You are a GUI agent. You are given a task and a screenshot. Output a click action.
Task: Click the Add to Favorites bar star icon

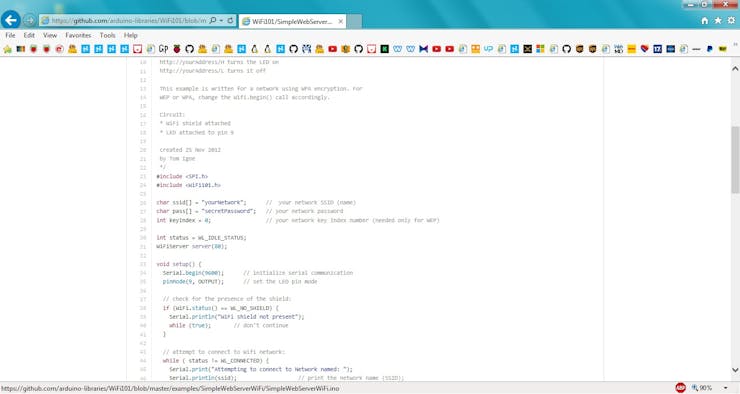(x=8, y=49)
